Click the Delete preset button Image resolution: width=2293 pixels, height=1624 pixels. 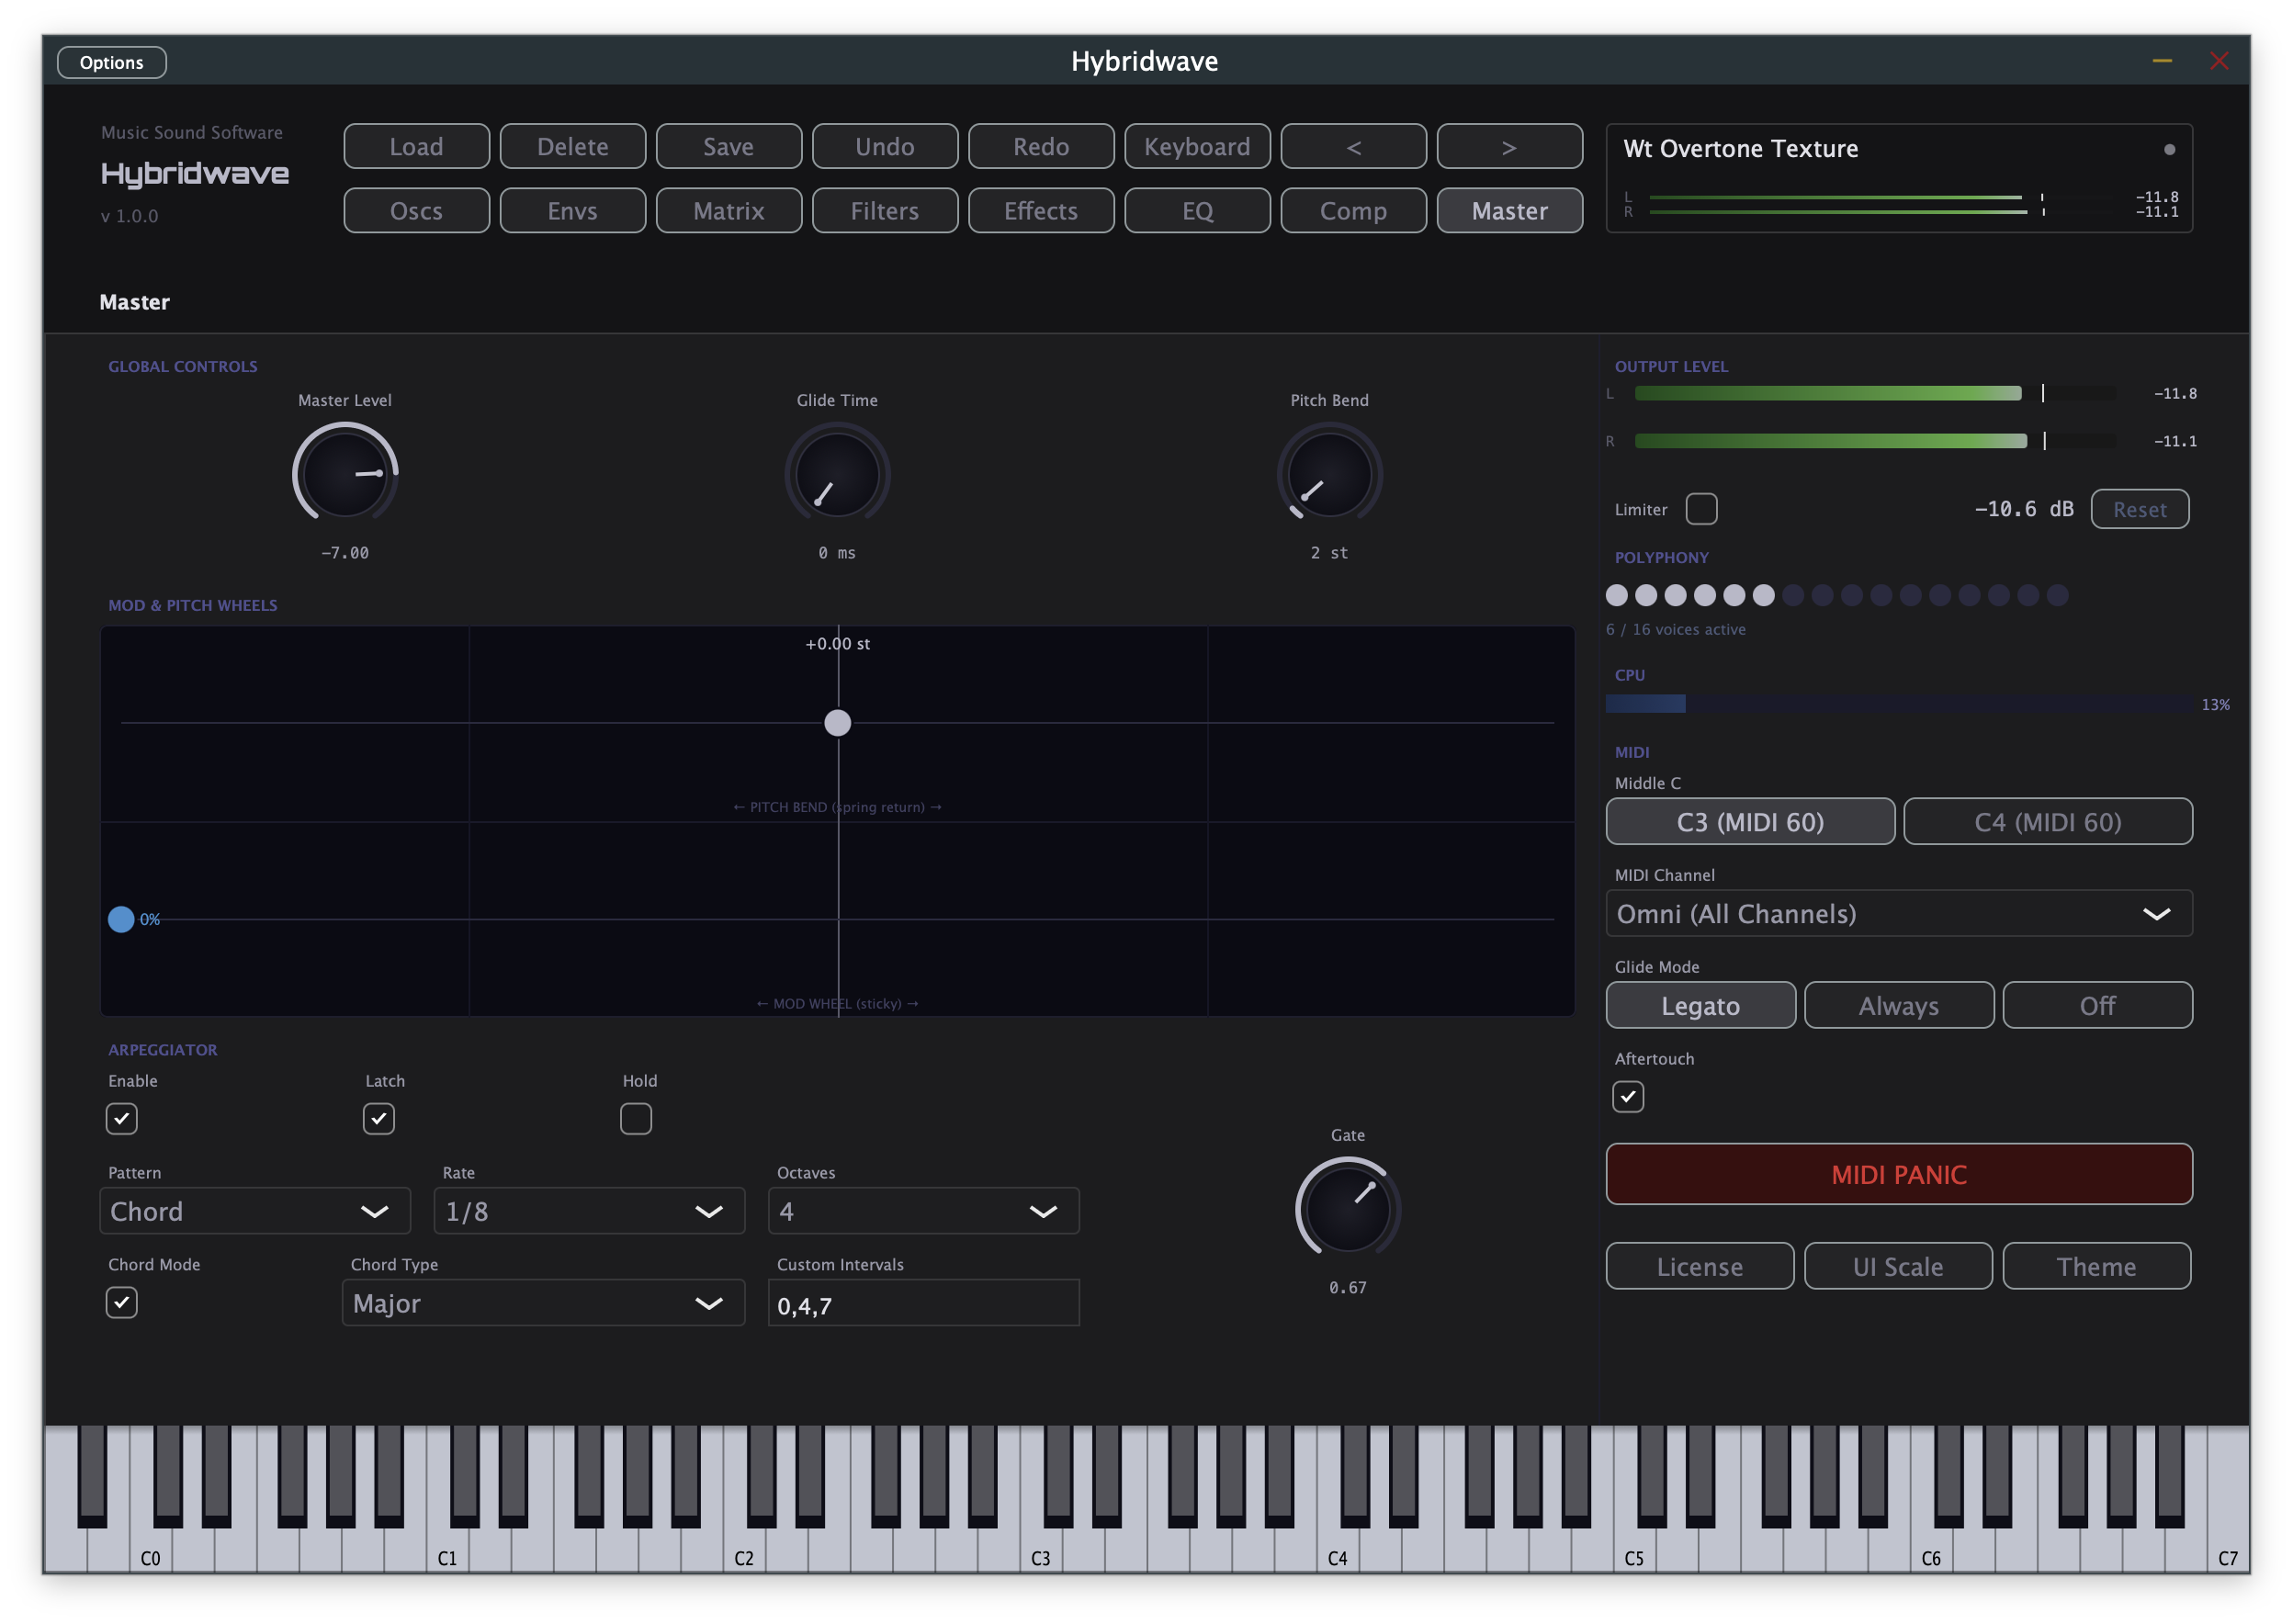point(572,146)
